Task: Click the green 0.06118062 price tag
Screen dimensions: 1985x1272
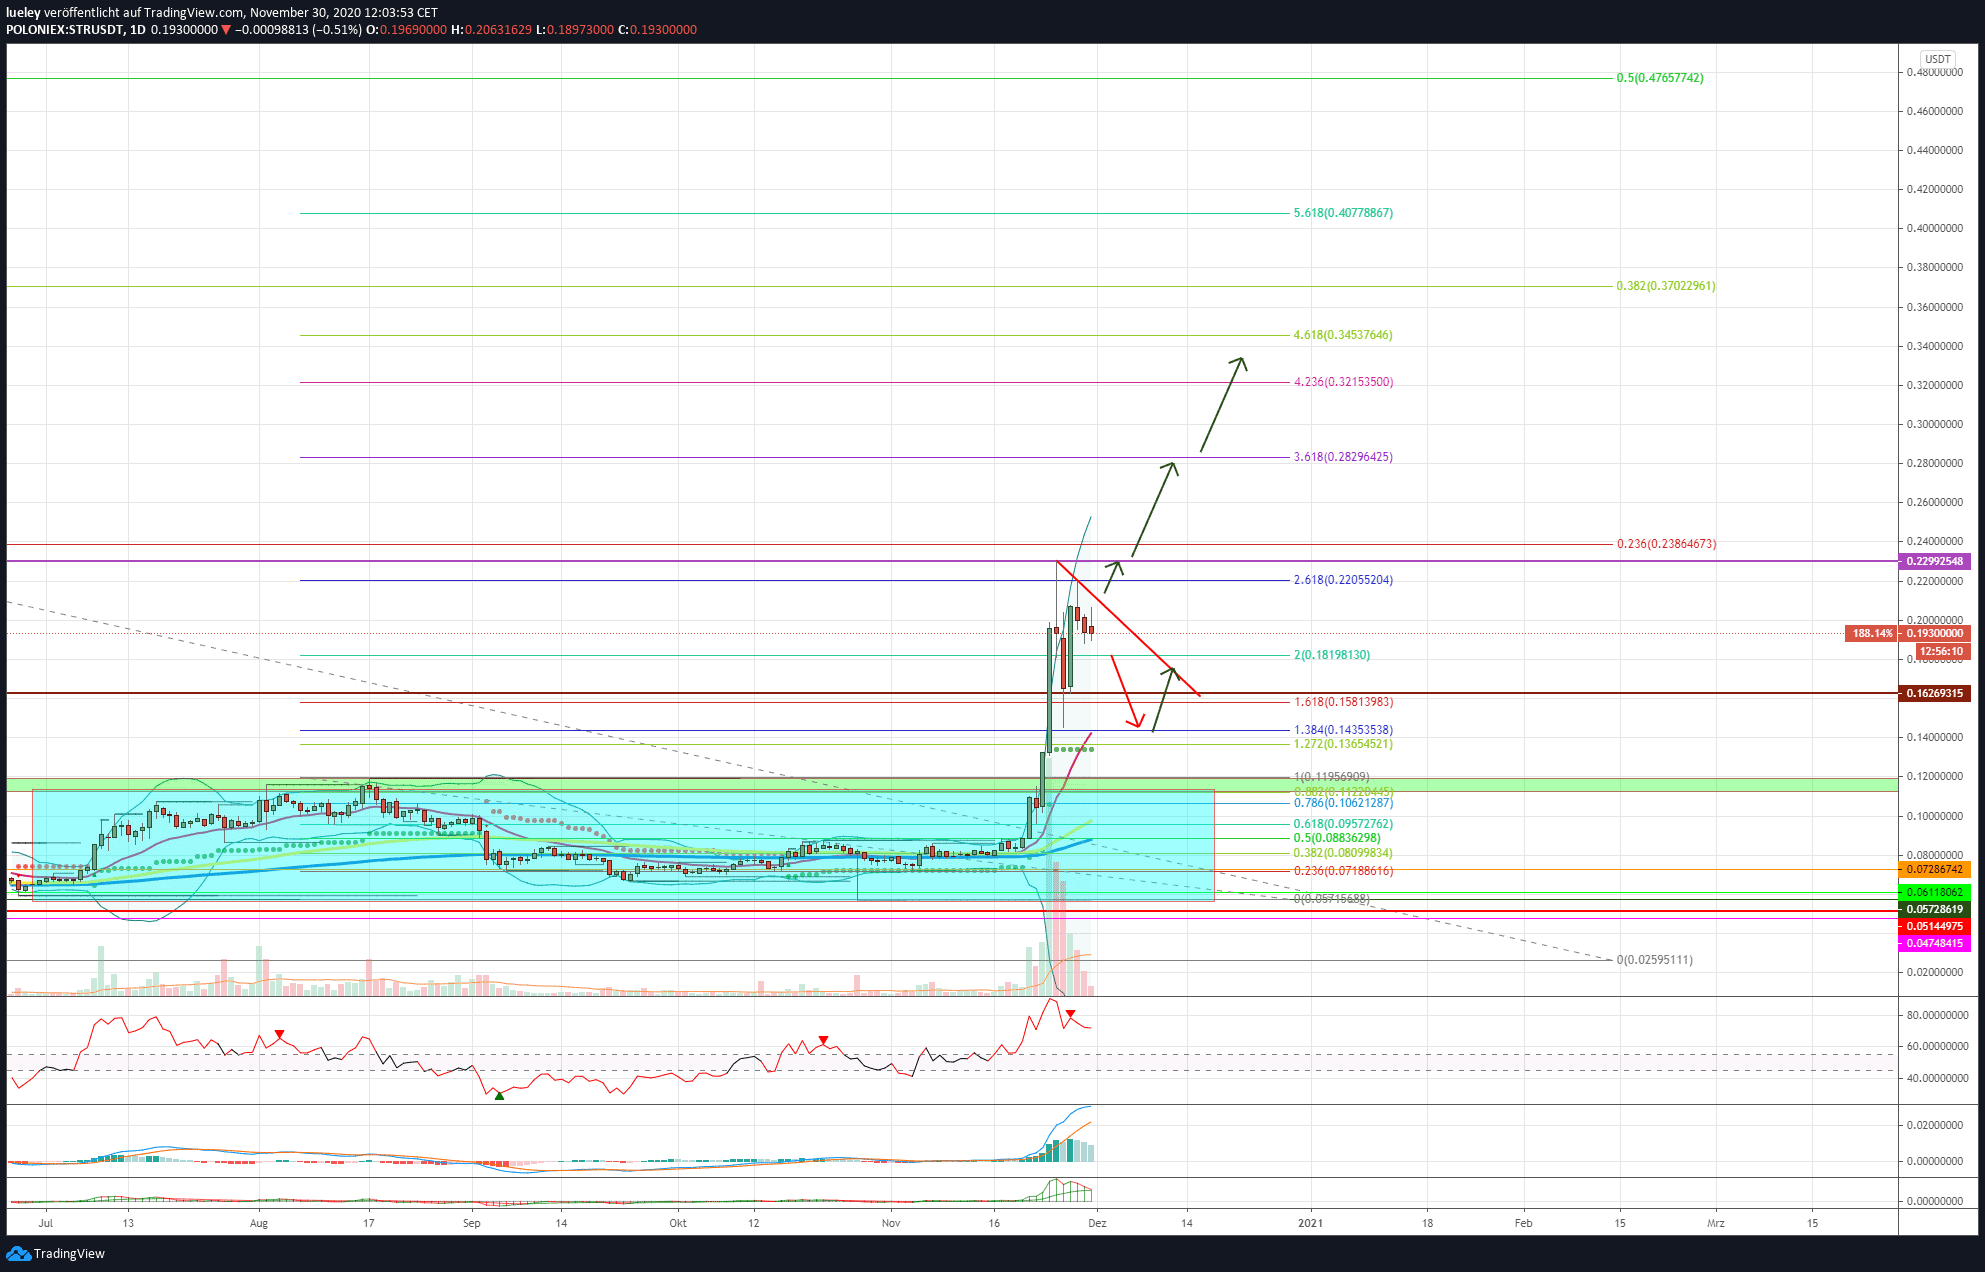Action: click(1934, 892)
